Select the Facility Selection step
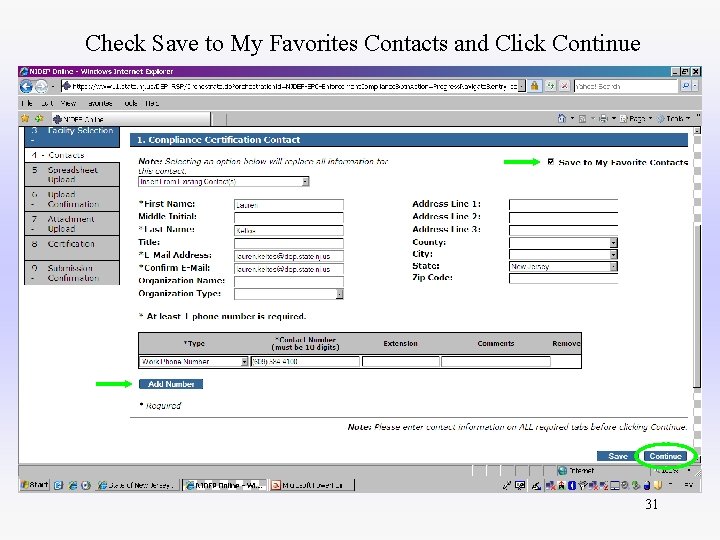 (72, 135)
